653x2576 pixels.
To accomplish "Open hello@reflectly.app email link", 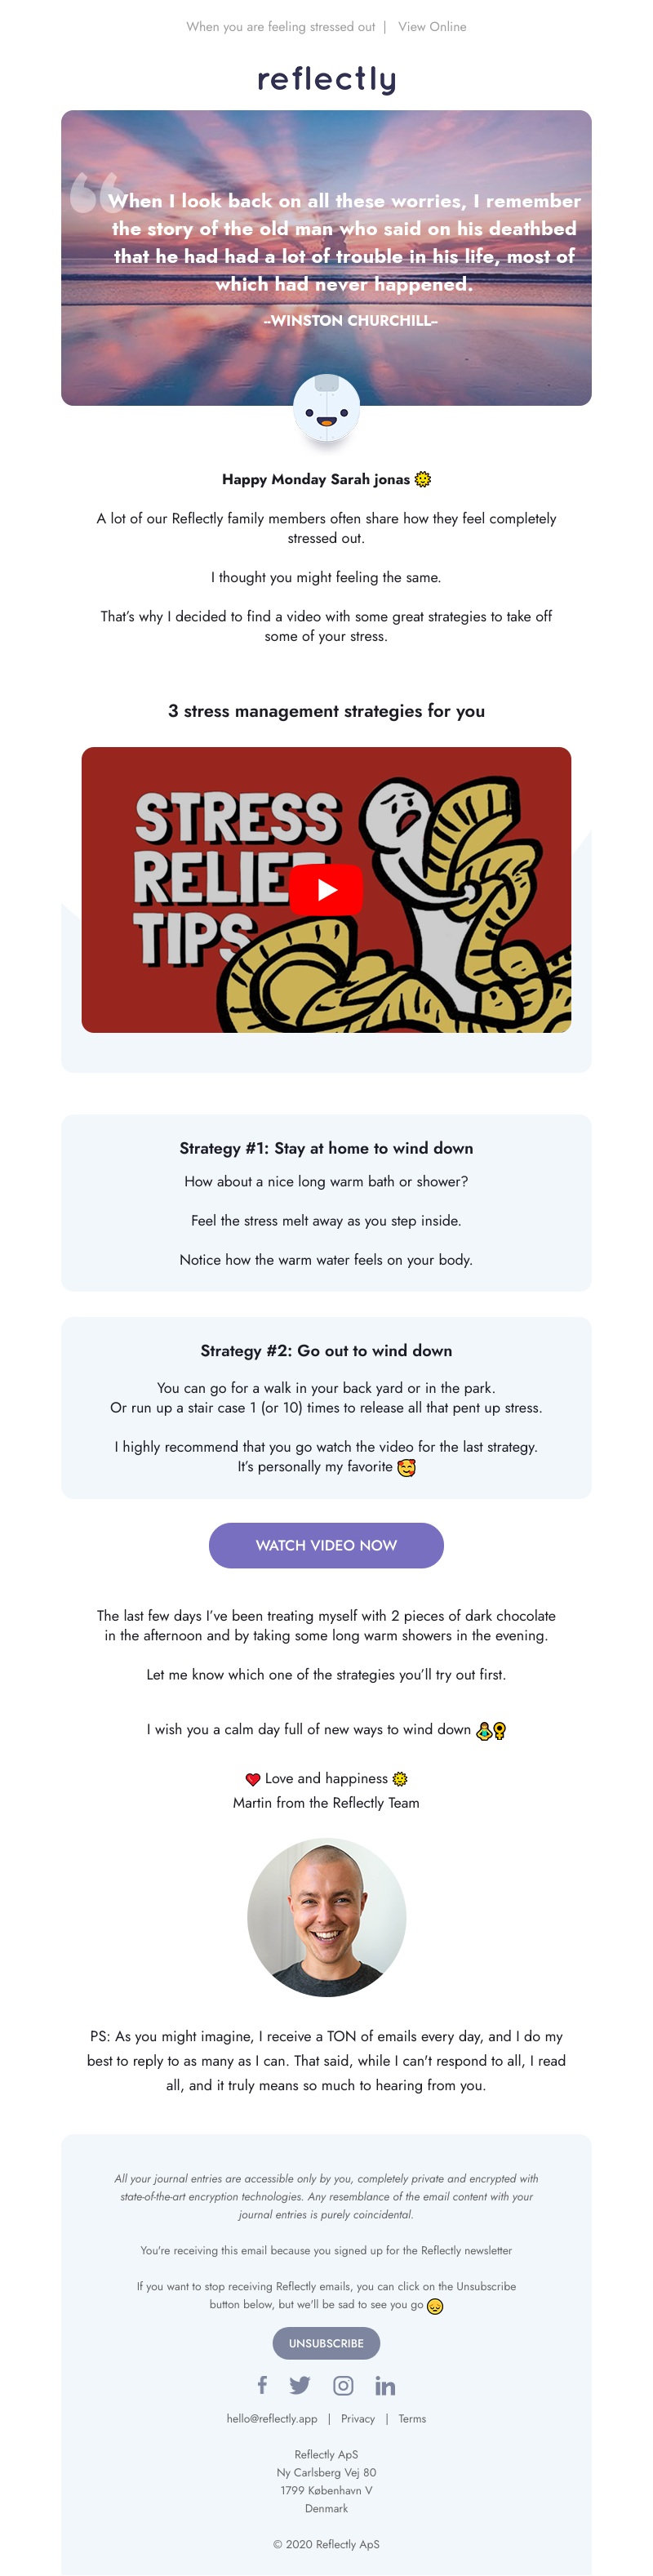I will point(272,2419).
